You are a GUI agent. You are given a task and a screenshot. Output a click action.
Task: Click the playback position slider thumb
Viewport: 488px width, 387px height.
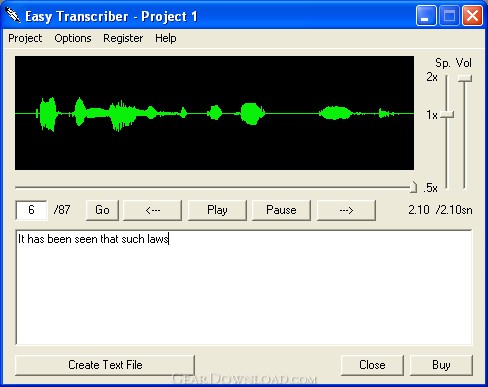tap(413, 187)
